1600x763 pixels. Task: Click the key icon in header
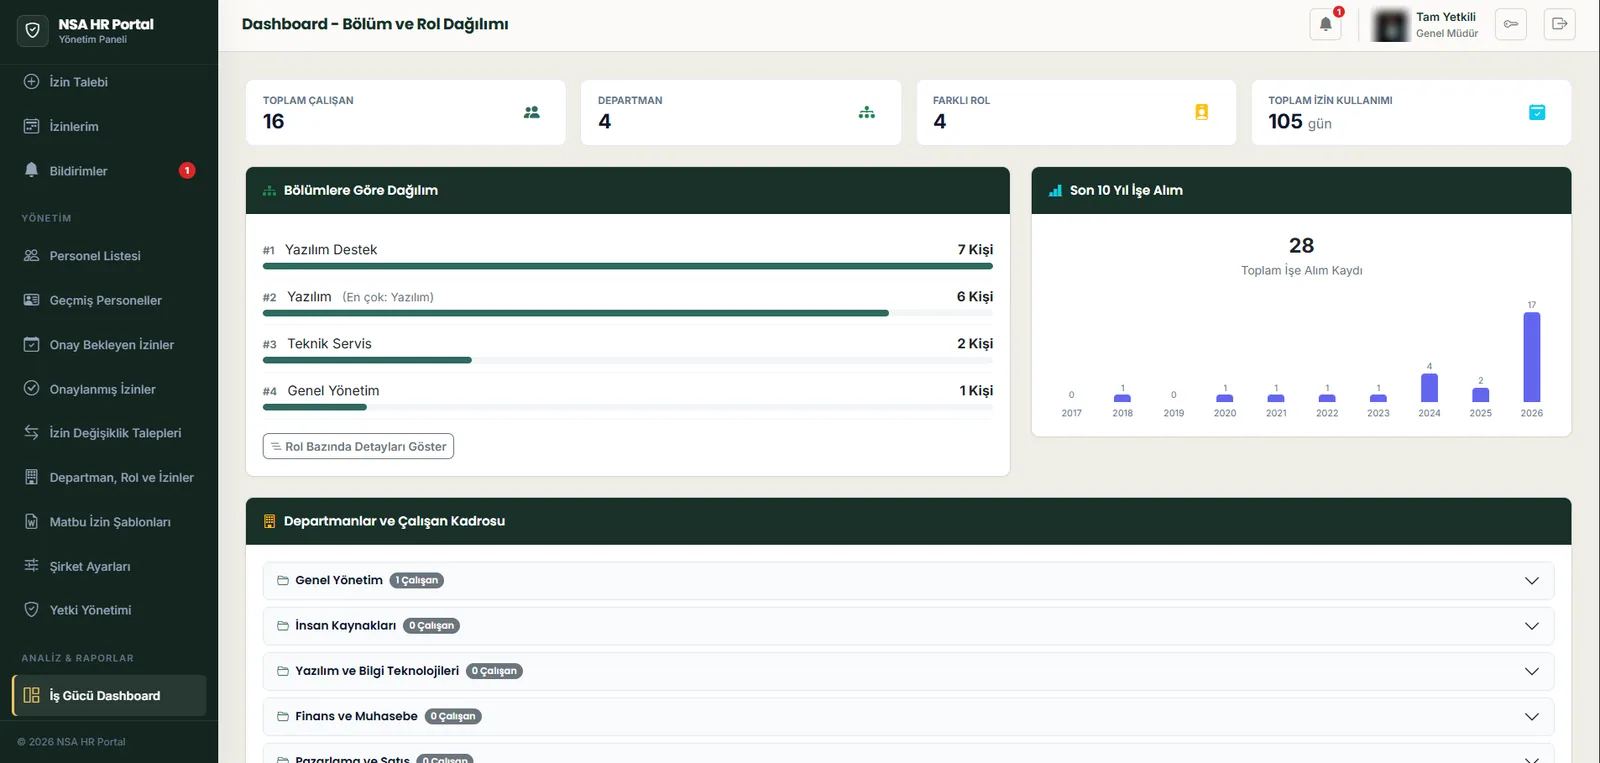pos(1510,24)
